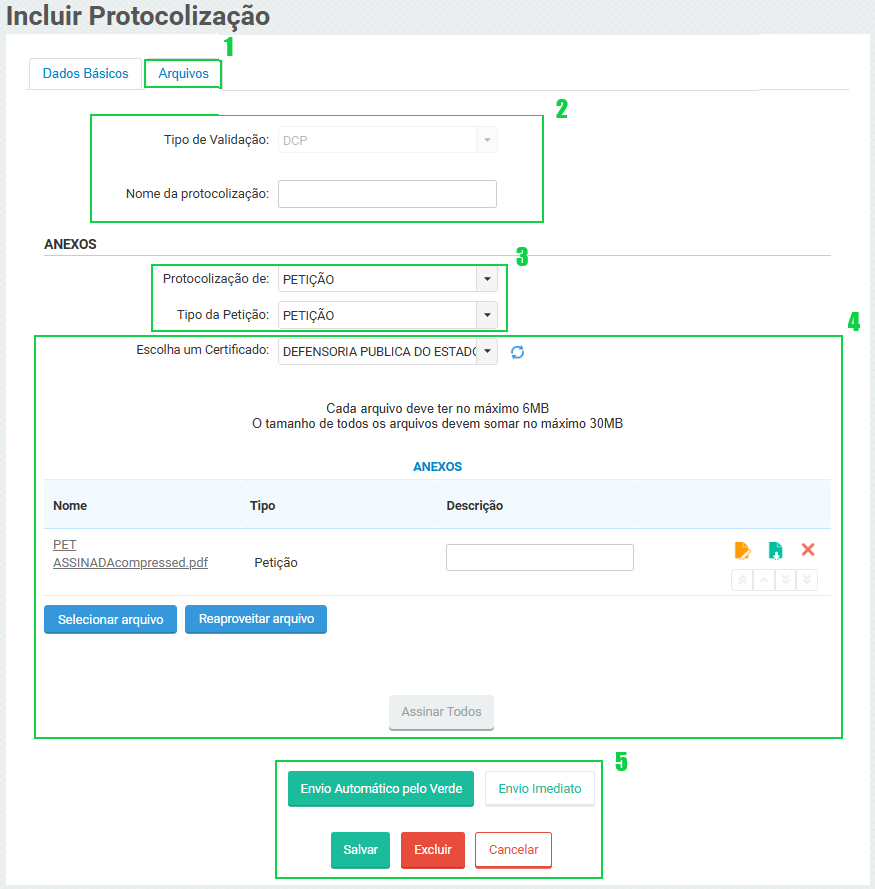This screenshot has width=875, height=889.
Task: Open the PET ASSINADAcompressed.pdf link
Action: click(130, 553)
